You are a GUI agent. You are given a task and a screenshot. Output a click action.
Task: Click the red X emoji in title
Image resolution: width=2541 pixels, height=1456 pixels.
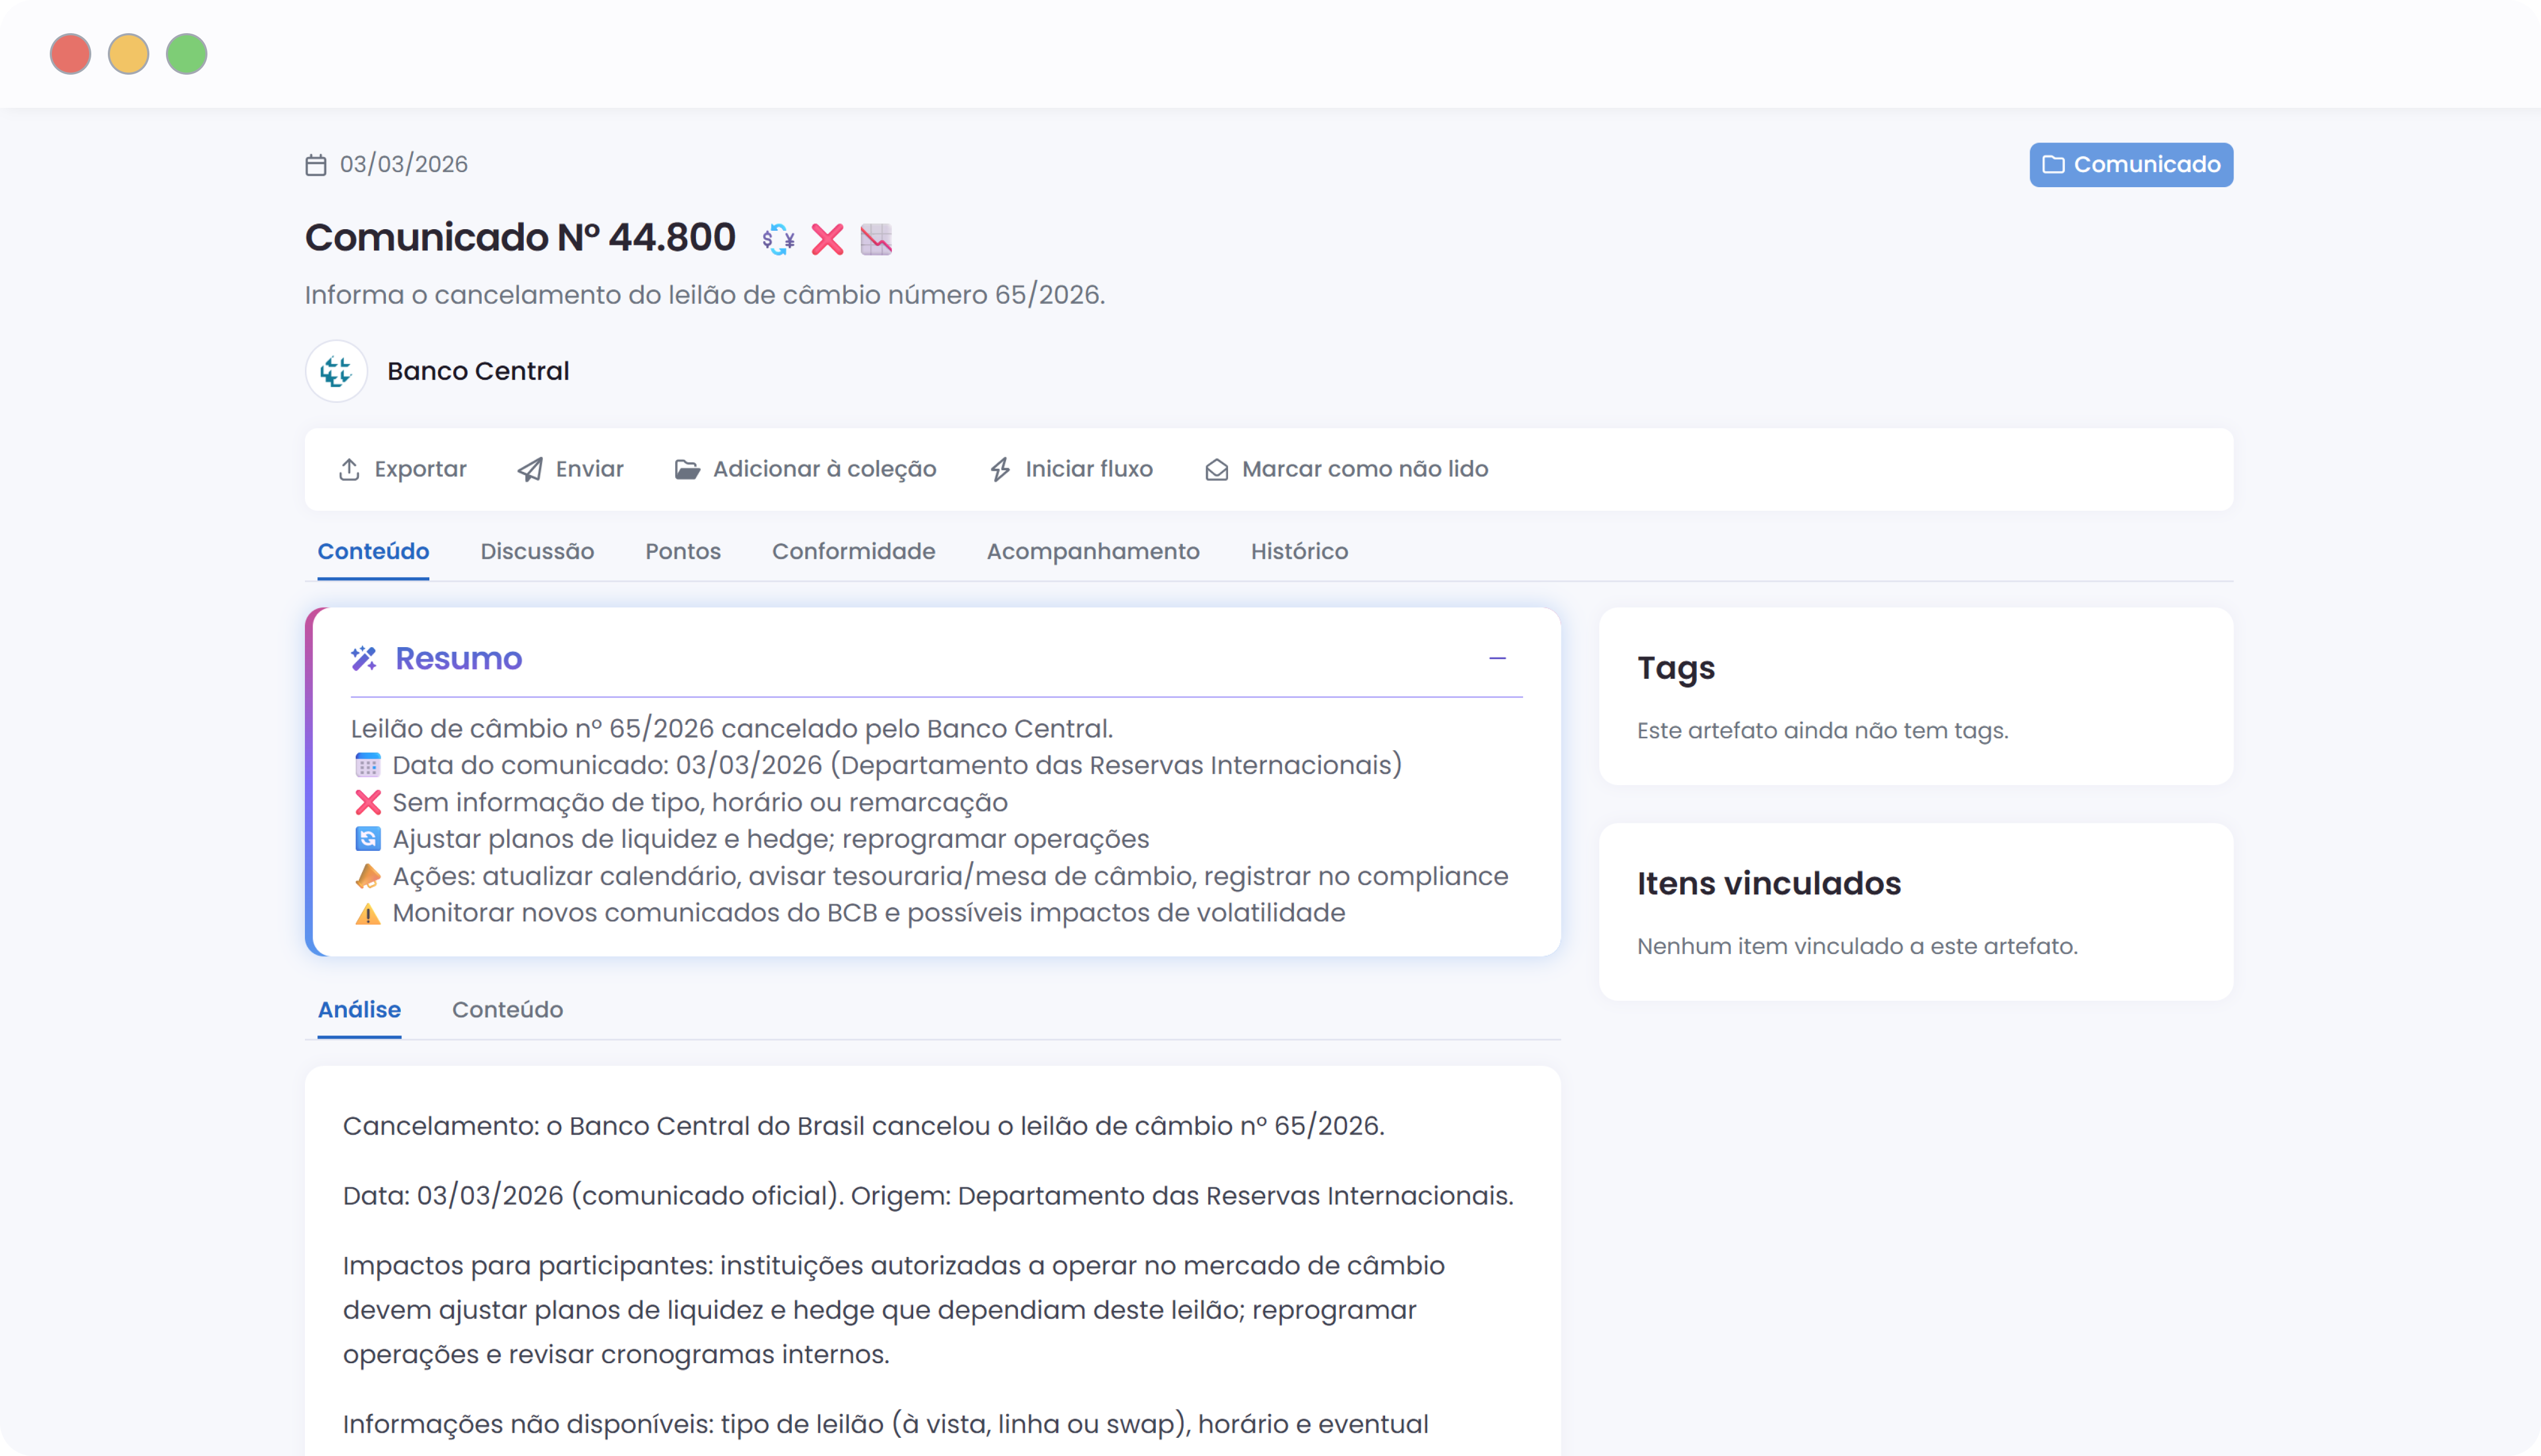(x=827, y=239)
